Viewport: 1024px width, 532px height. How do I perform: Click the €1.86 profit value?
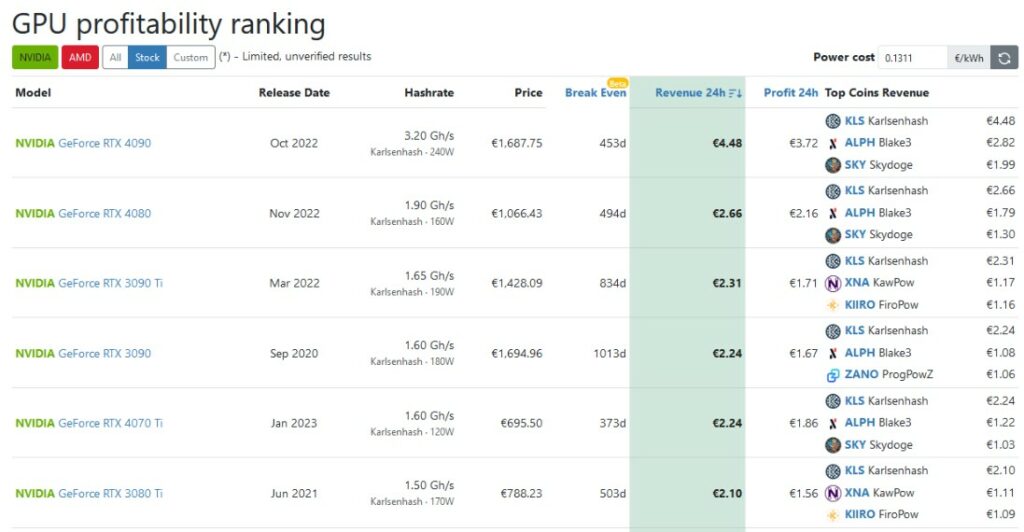[x=803, y=423]
